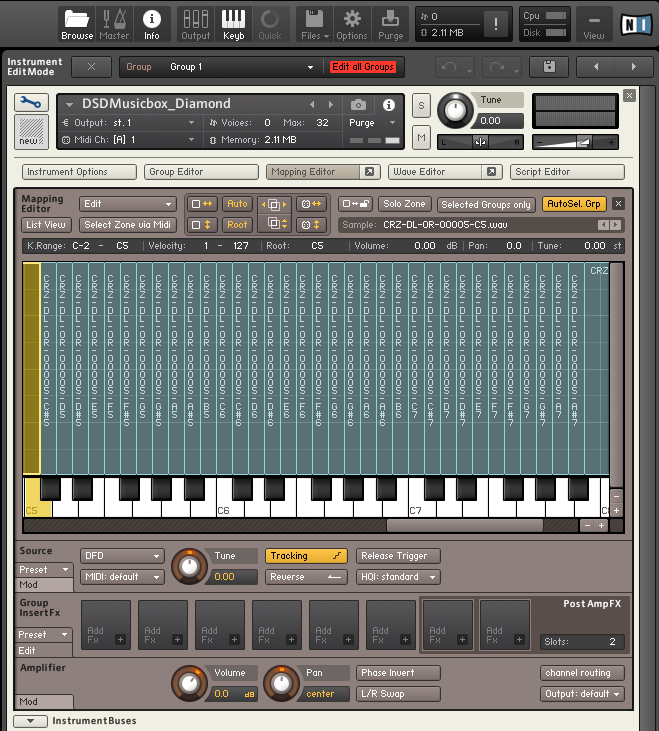659x731 pixels.
Task: Detach Wave Editor with its pop-out icon
Action: [x=492, y=172]
